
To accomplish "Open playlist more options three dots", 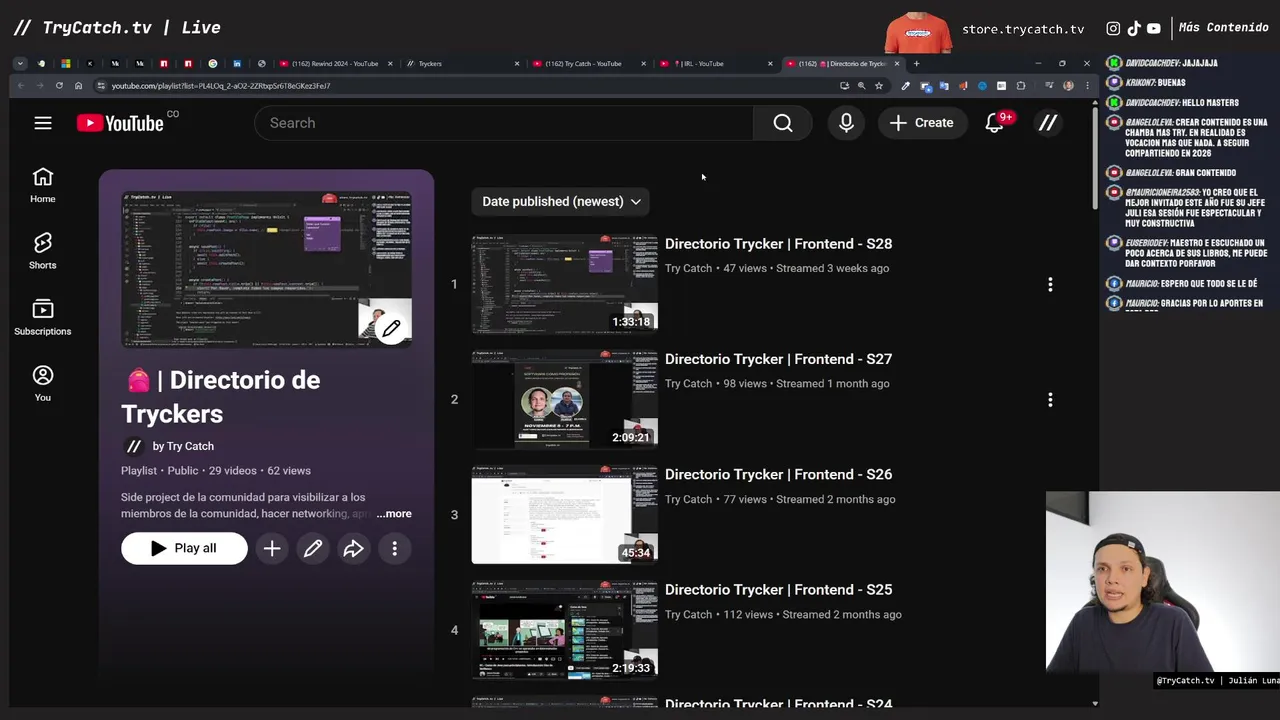I will point(394,548).
